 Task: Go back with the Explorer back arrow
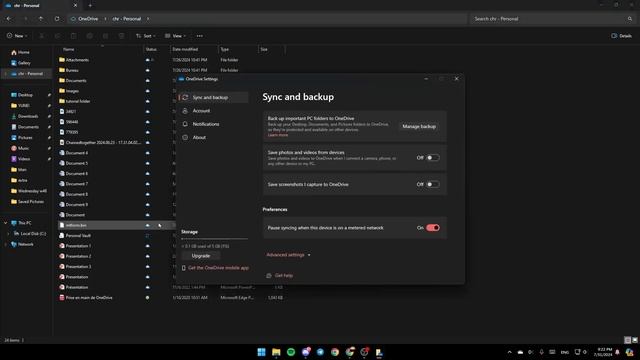tap(9, 19)
